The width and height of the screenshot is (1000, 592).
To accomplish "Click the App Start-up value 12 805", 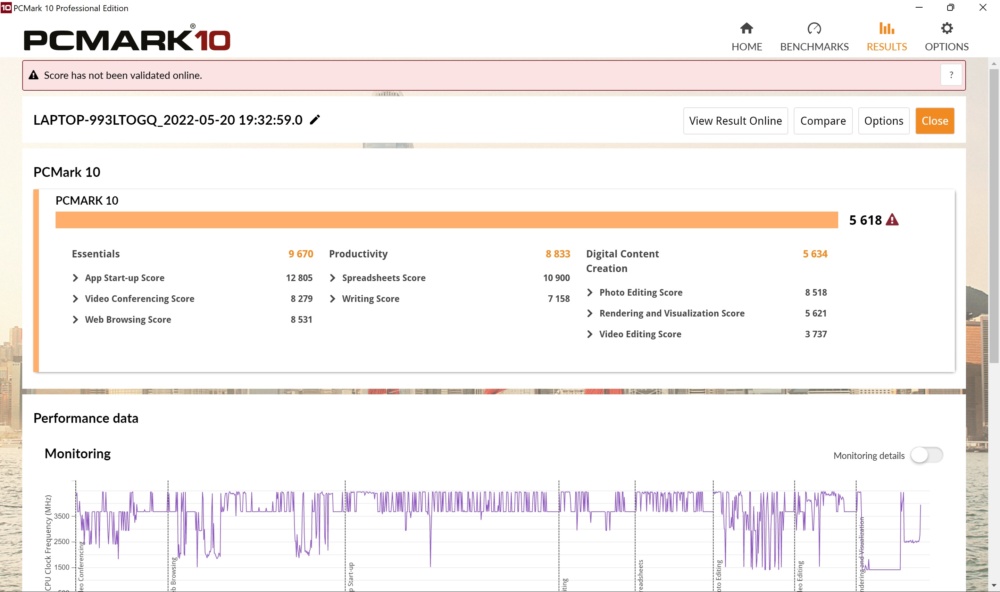I will pos(299,278).
